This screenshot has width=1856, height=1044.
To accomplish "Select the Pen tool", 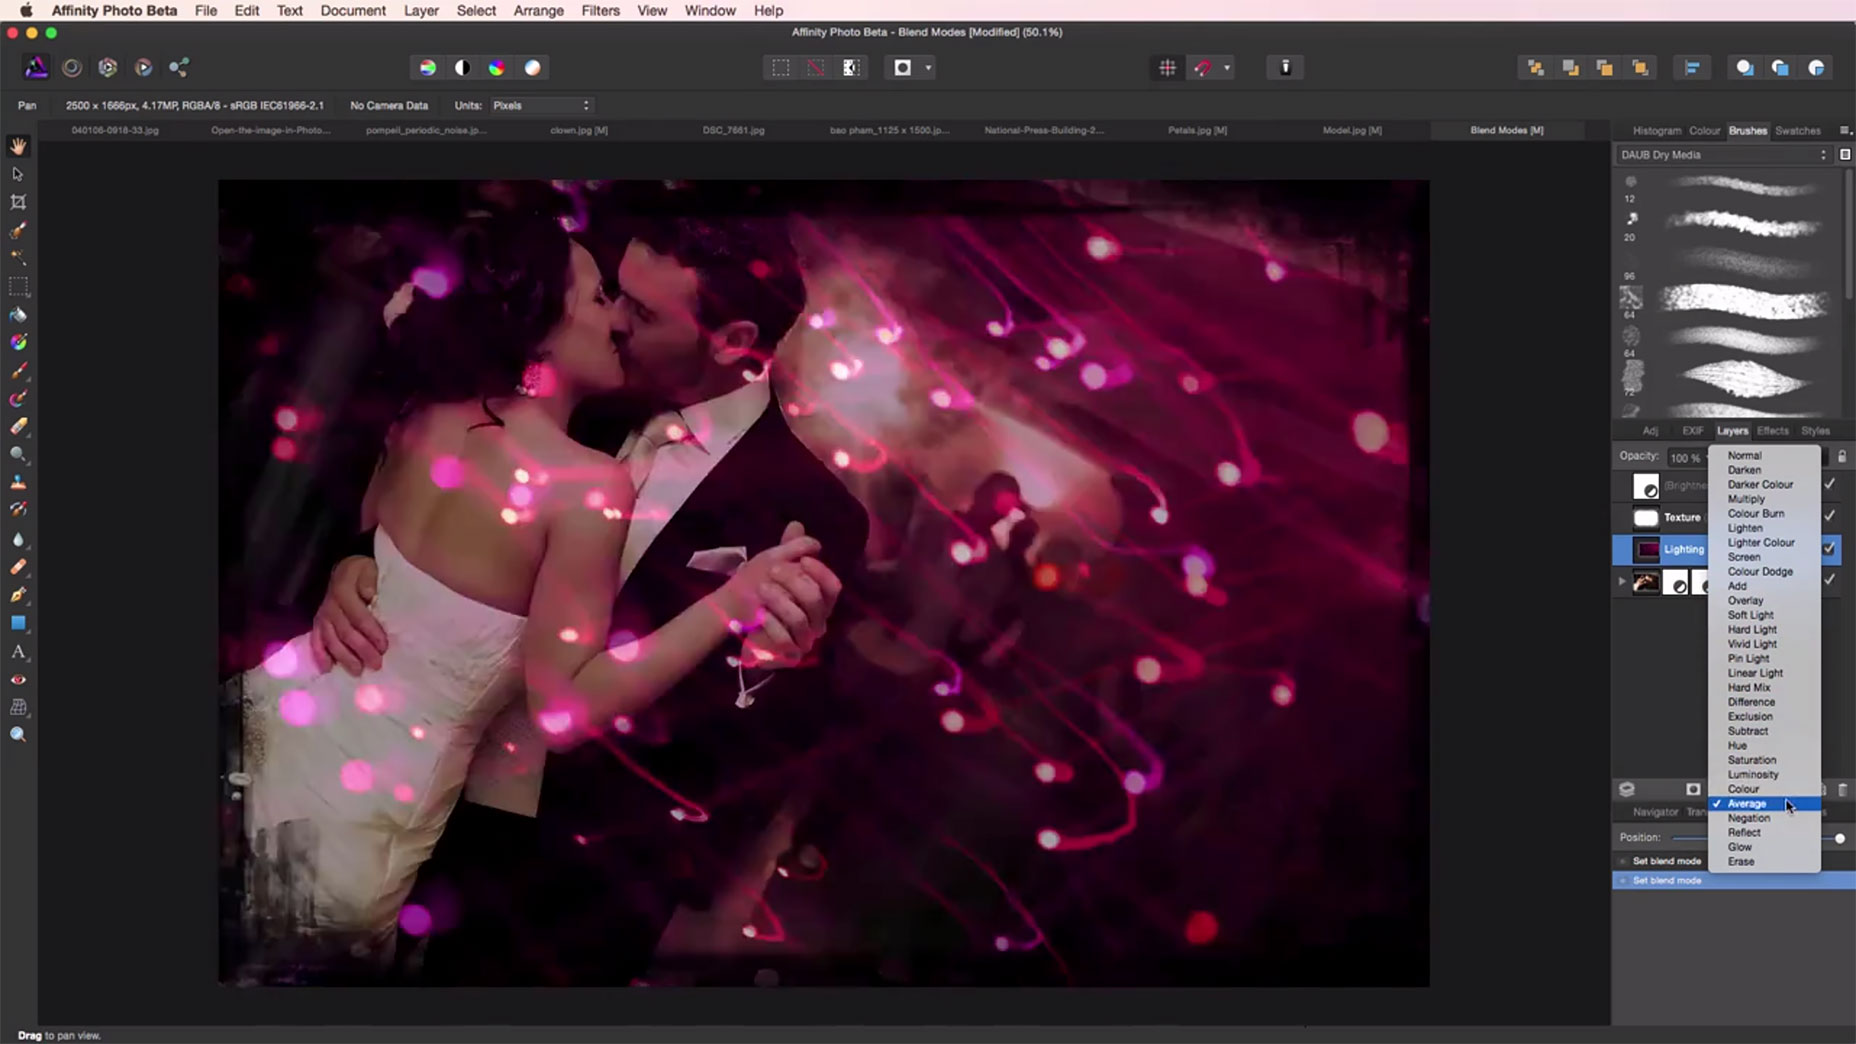I will (x=18, y=595).
